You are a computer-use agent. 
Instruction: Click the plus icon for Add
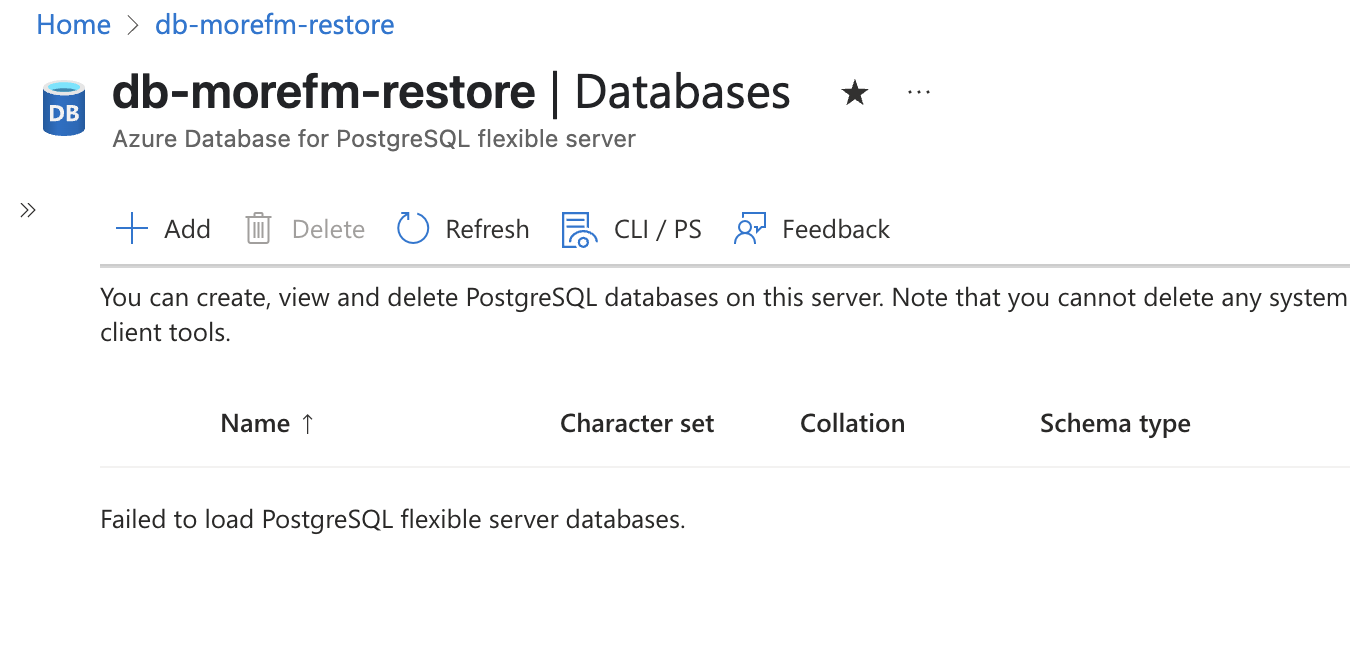point(132,229)
